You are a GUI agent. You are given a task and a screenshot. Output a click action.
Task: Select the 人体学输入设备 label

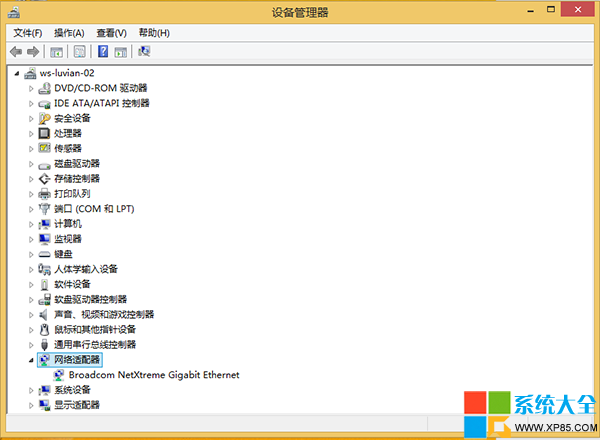click(86, 269)
